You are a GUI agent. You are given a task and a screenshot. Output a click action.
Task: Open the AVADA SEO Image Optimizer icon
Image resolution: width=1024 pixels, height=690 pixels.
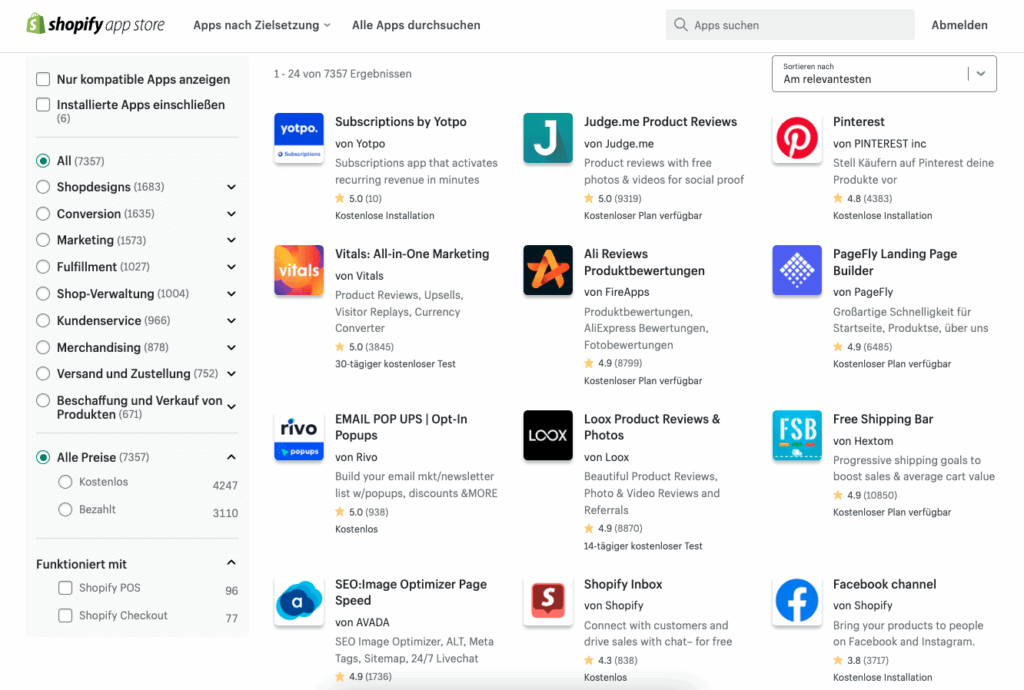click(298, 601)
